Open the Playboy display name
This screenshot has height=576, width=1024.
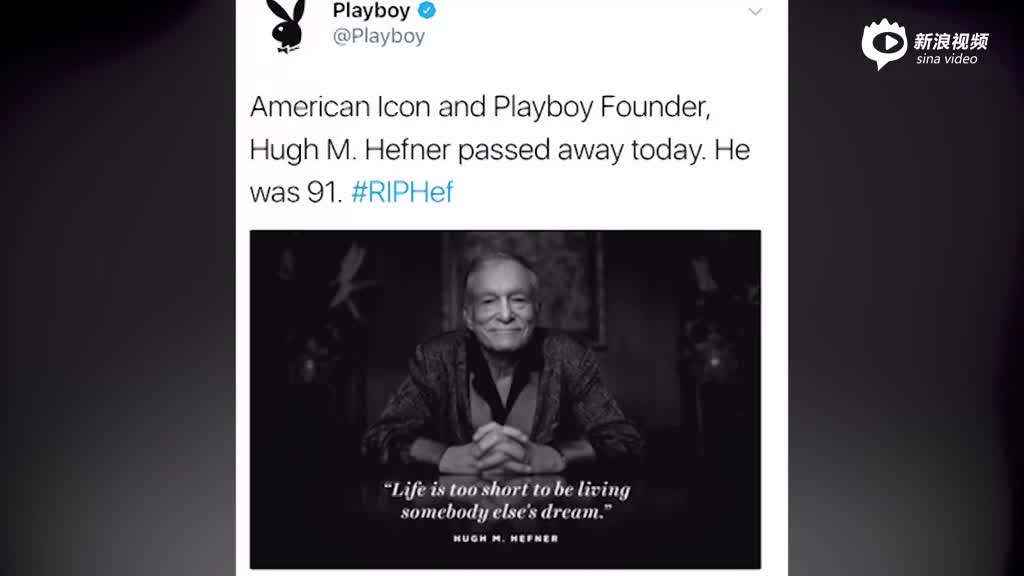pyautogui.click(x=371, y=10)
